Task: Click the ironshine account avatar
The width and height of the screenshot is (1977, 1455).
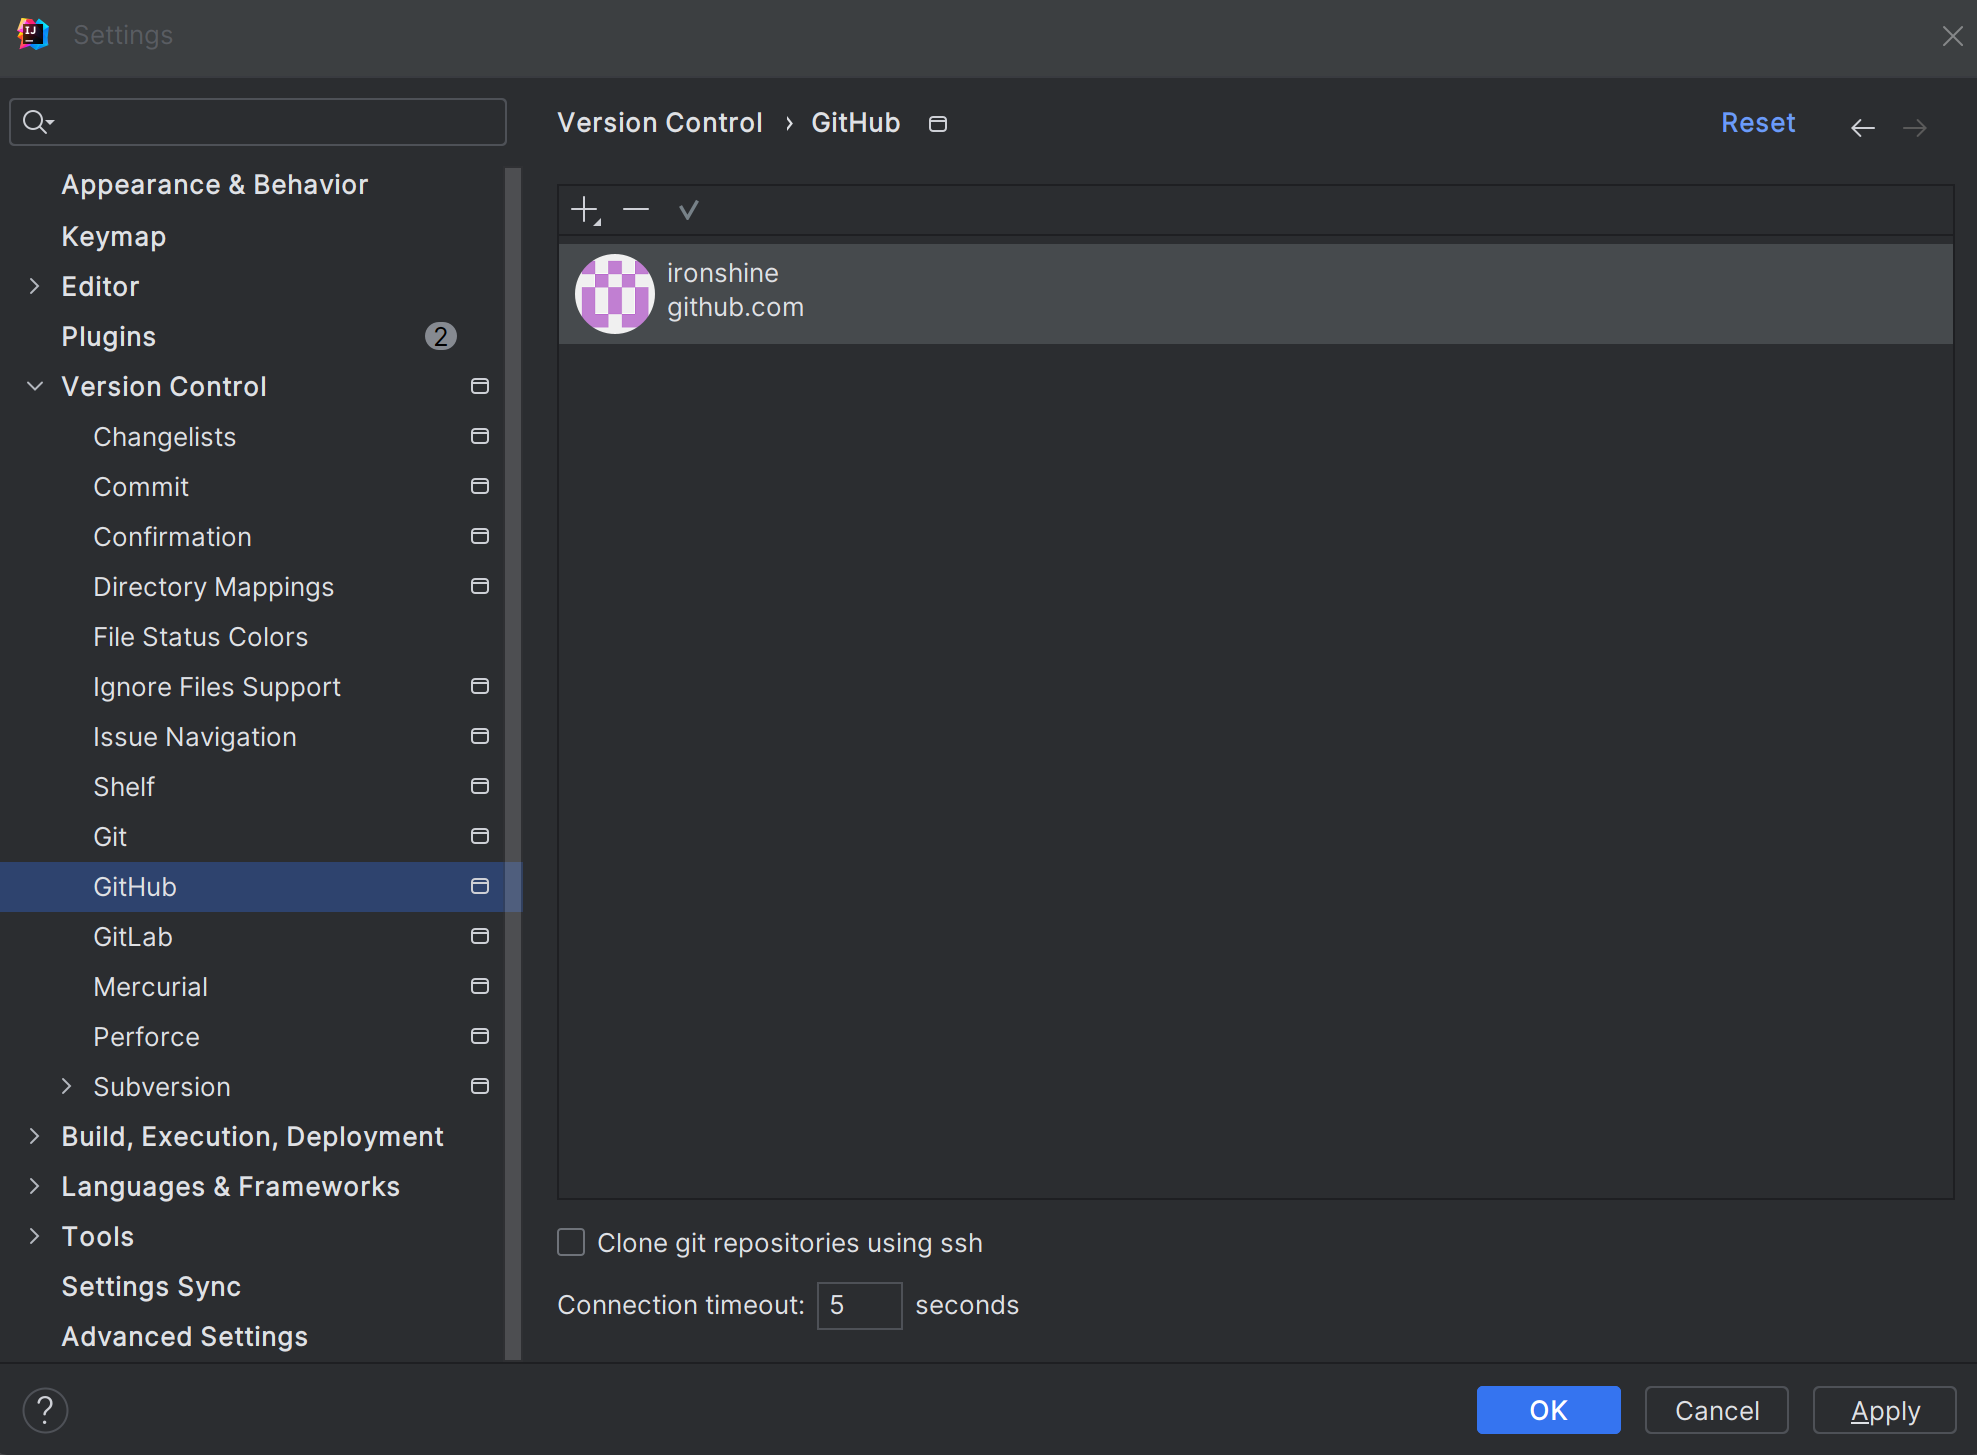Action: [x=614, y=293]
